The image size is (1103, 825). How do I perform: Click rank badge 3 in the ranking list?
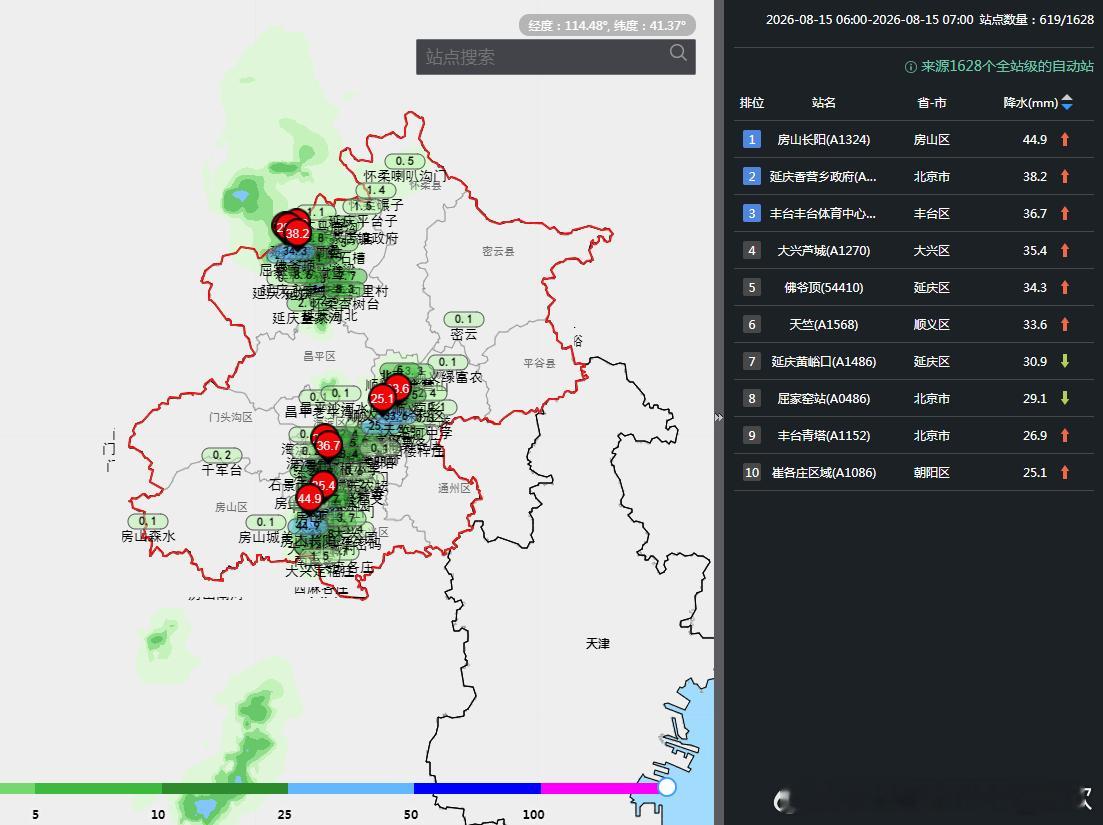(751, 213)
